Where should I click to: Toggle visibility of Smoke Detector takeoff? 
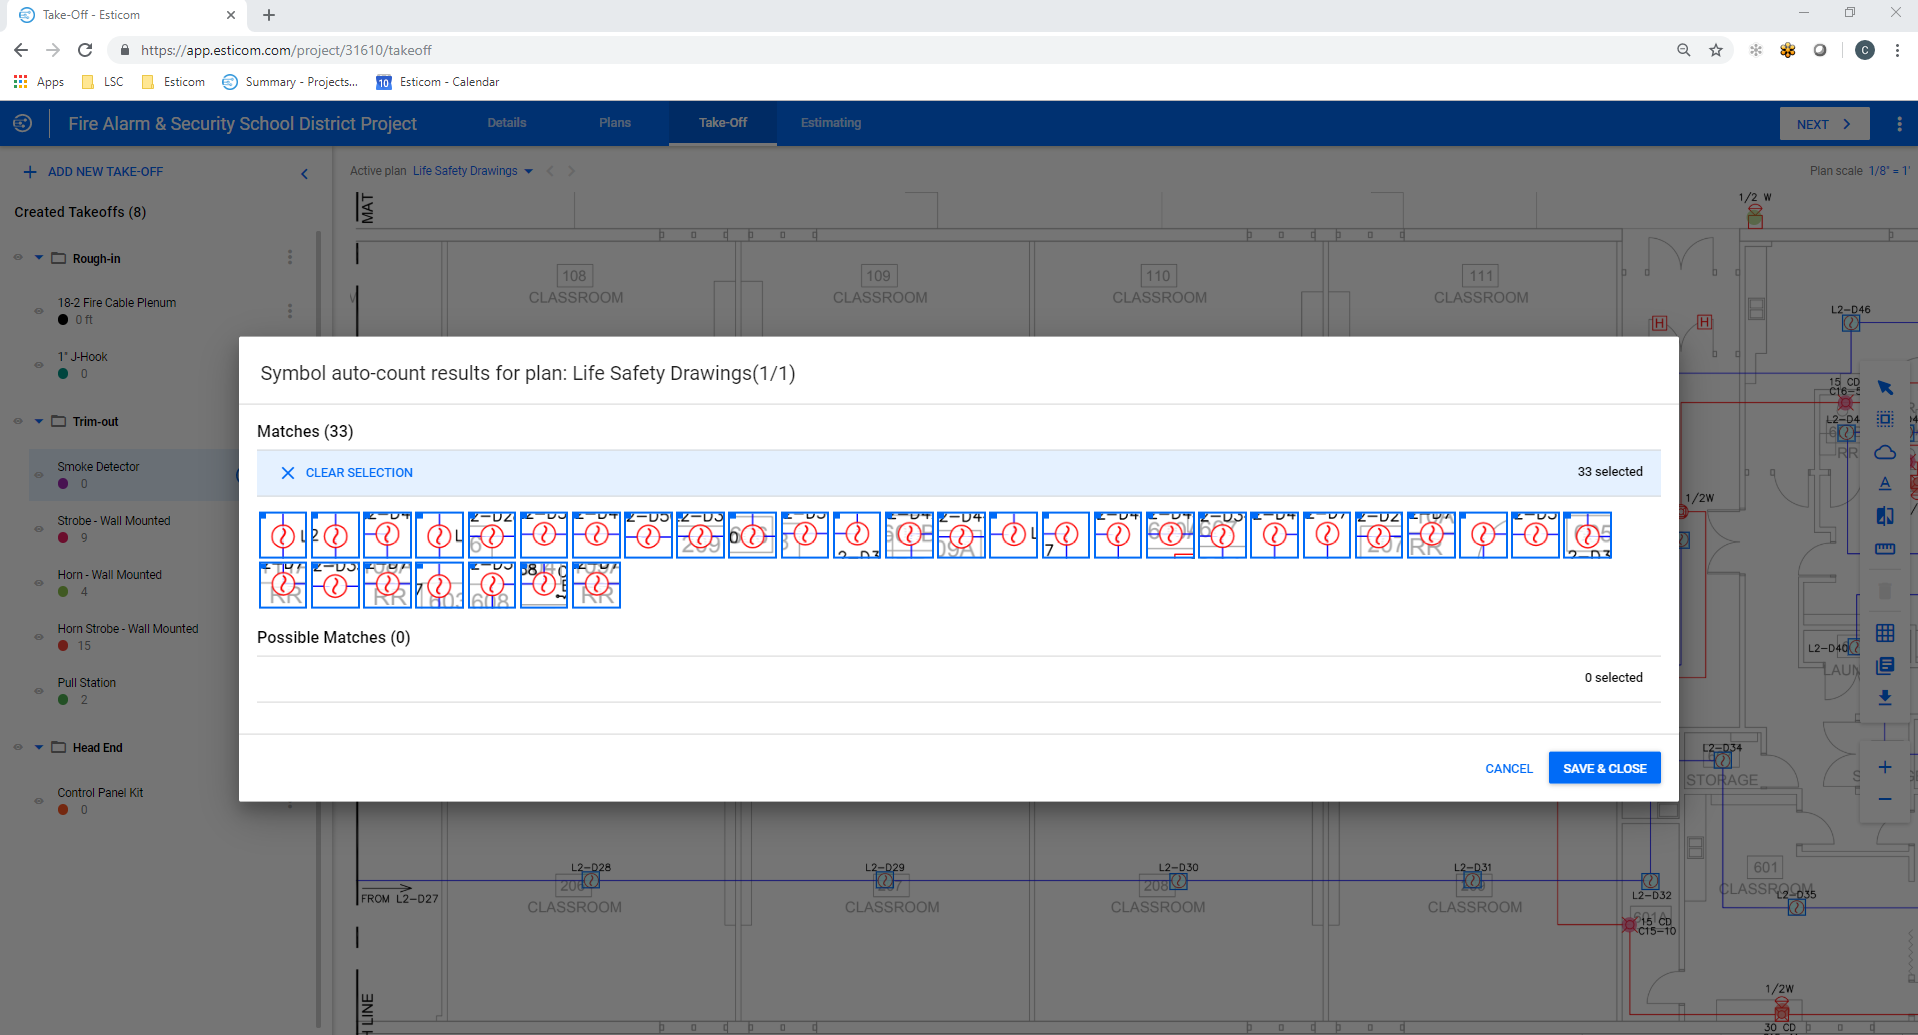click(x=39, y=475)
